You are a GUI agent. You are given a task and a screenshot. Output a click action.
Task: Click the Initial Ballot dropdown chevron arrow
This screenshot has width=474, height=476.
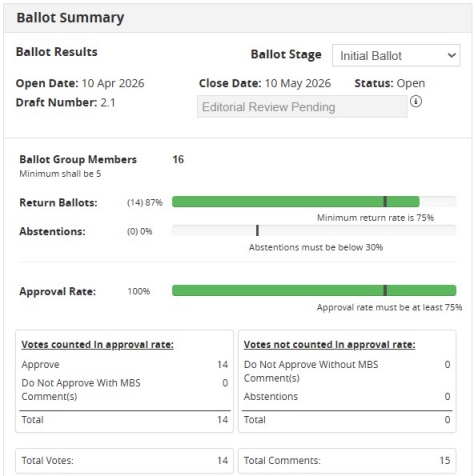[x=451, y=55]
